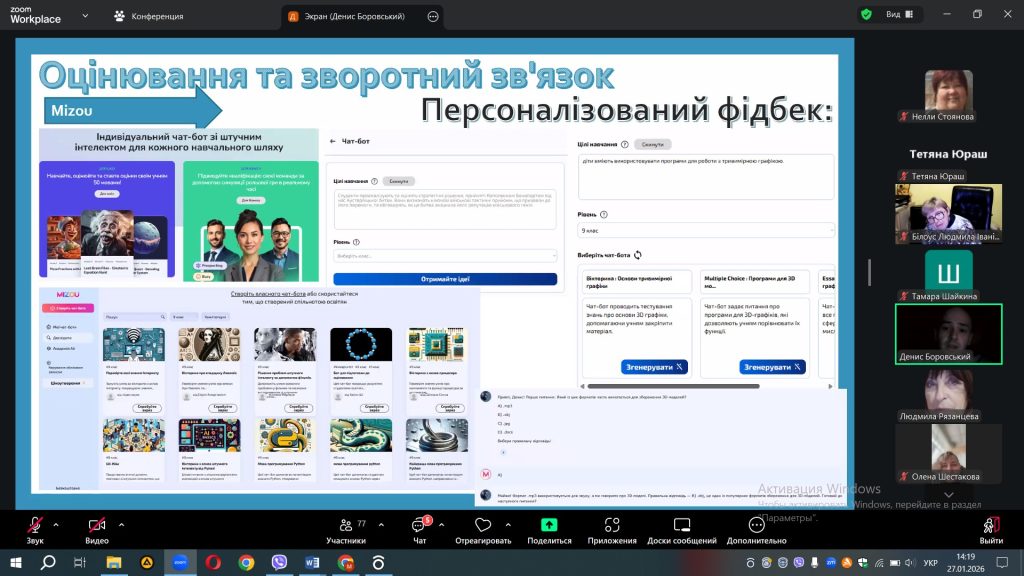Open Дополнительно more options menu

[x=756, y=529]
